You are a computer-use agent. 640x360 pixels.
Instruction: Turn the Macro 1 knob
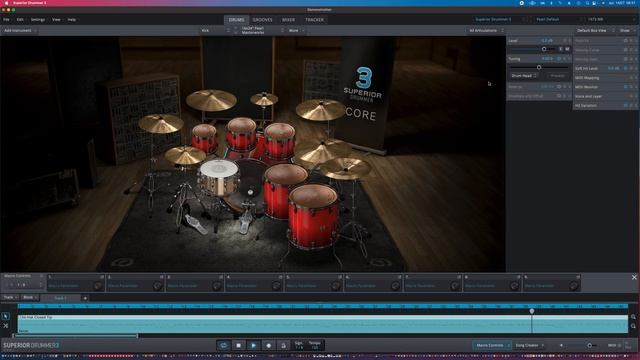pyautogui.click(x=98, y=286)
